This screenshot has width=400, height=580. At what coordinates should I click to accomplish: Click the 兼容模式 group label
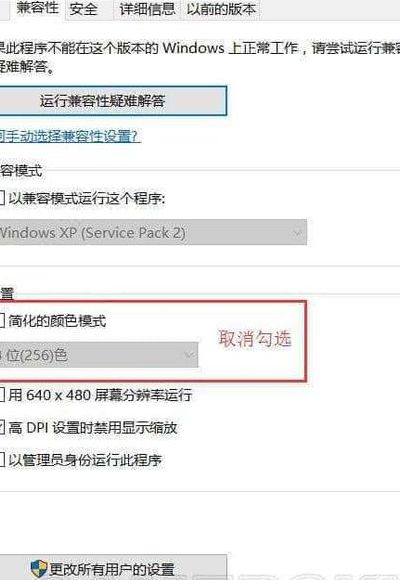point(21,171)
